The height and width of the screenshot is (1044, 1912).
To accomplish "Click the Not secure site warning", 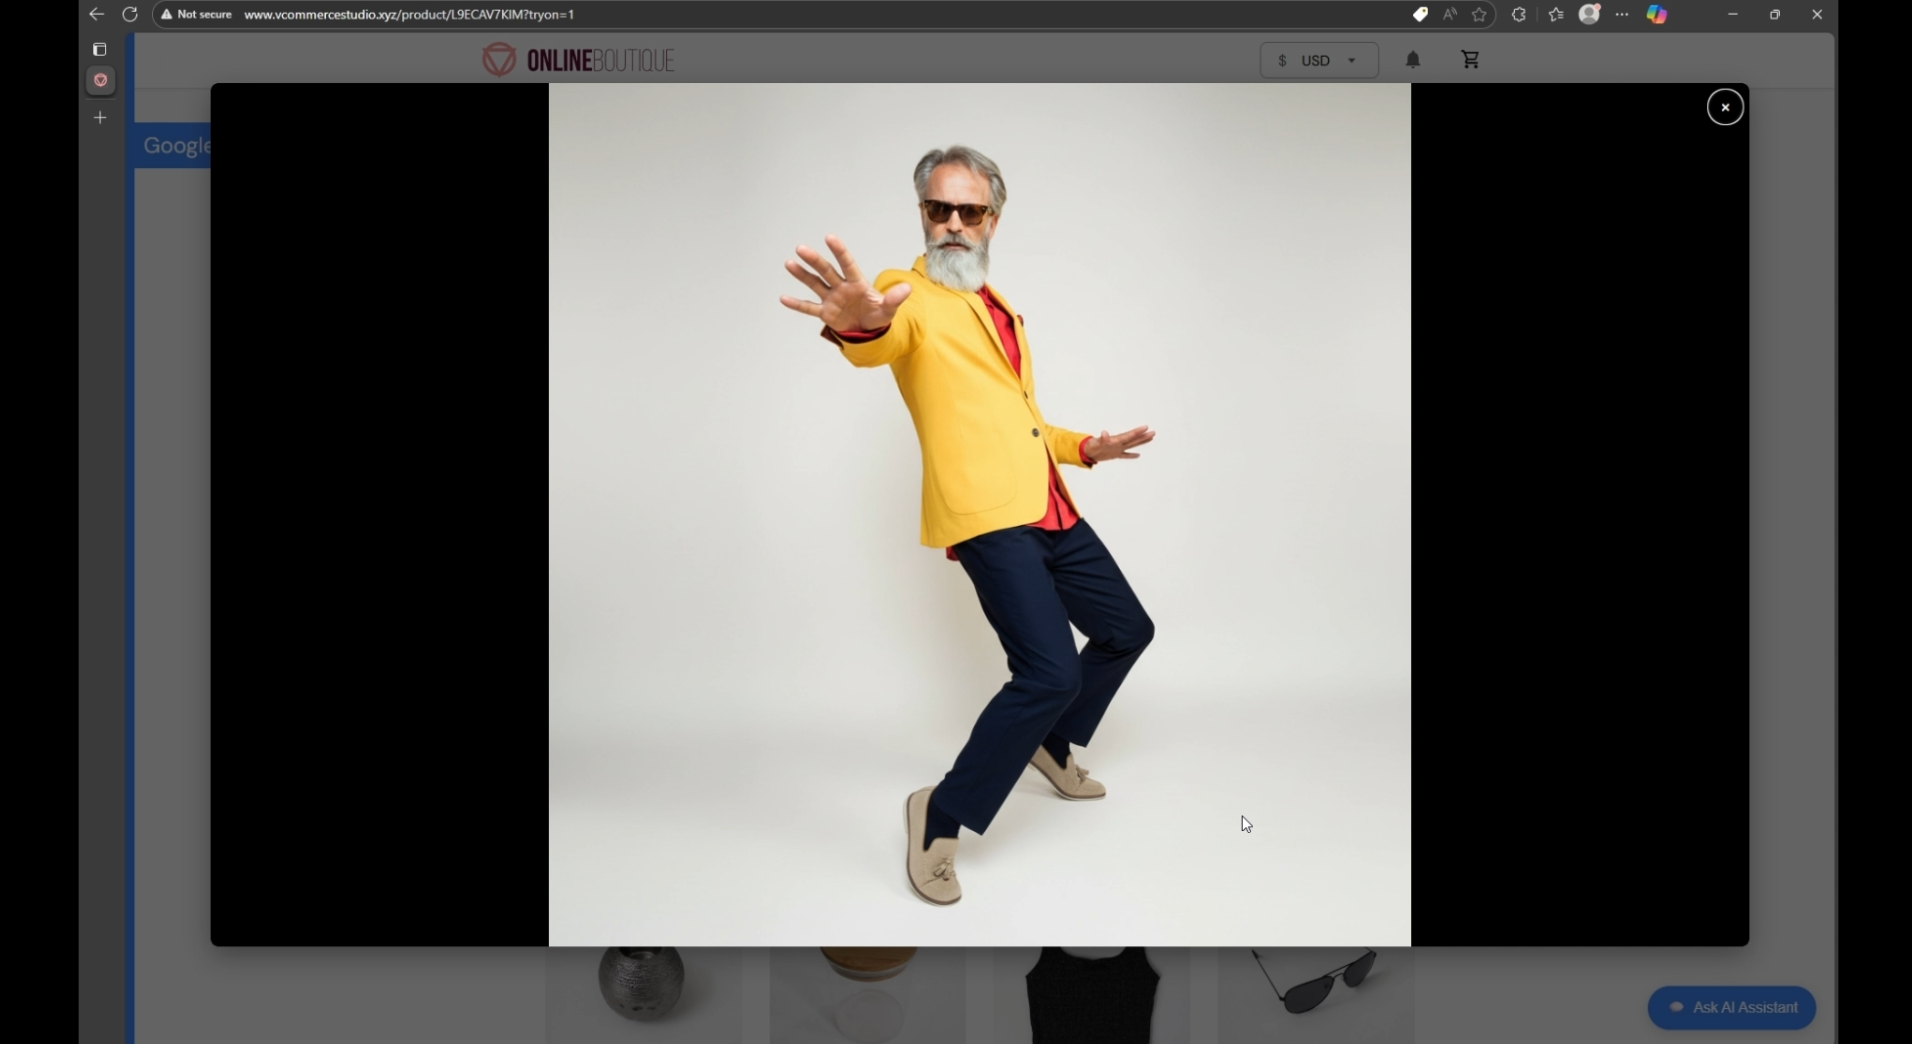I will click(196, 14).
